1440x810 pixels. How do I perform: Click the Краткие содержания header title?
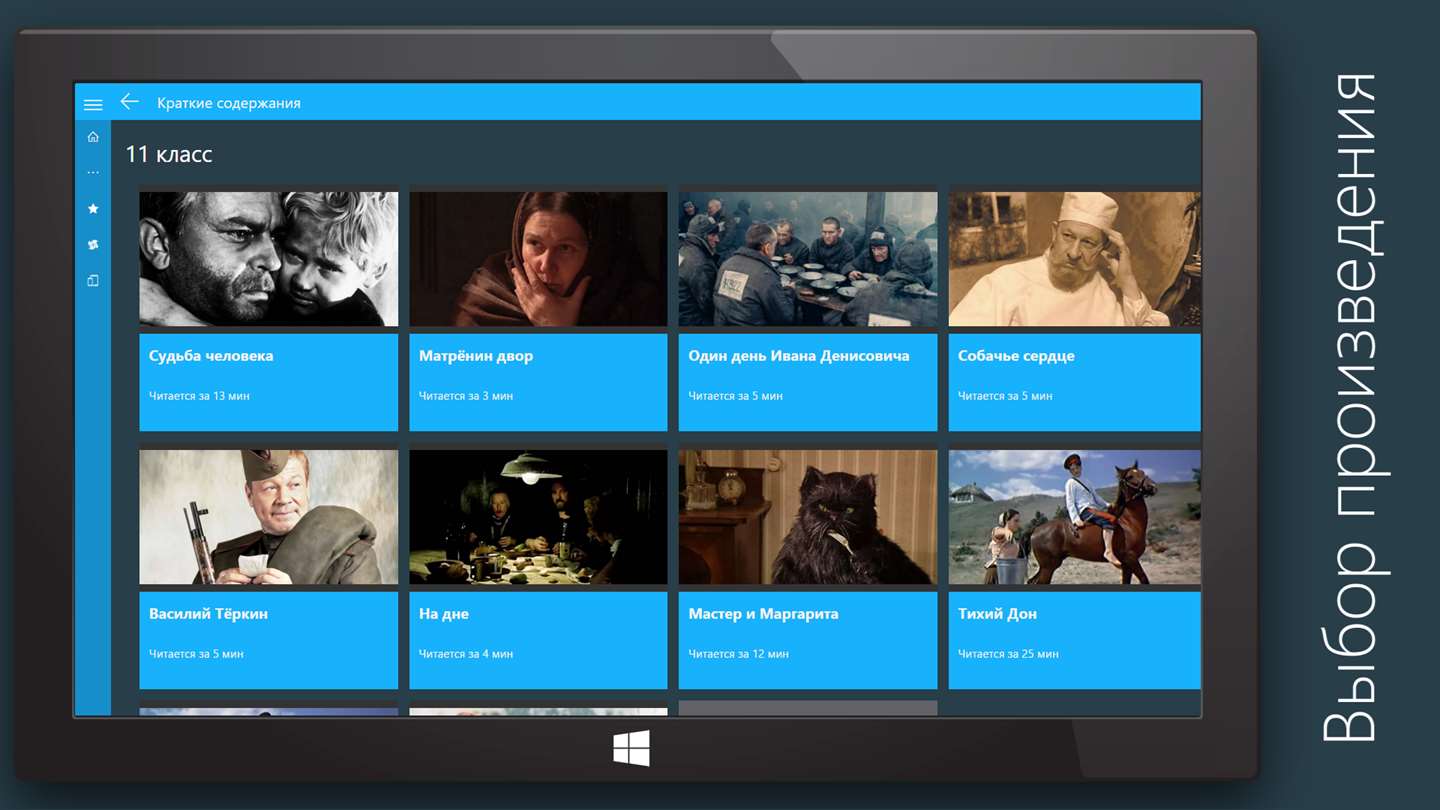pos(229,103)
